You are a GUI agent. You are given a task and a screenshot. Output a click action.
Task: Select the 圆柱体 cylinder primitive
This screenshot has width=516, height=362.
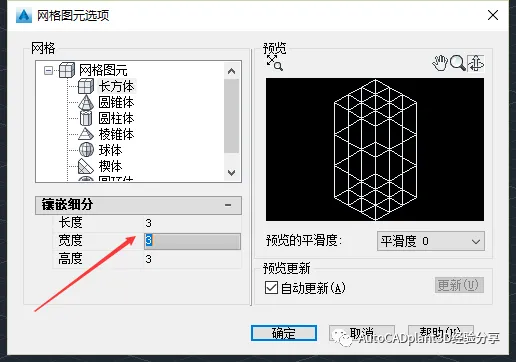116,118
